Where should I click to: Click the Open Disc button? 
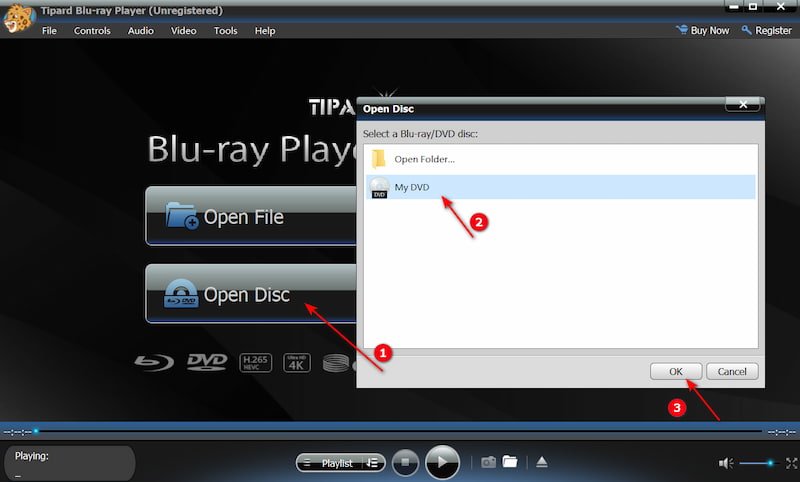pos(251,294)
